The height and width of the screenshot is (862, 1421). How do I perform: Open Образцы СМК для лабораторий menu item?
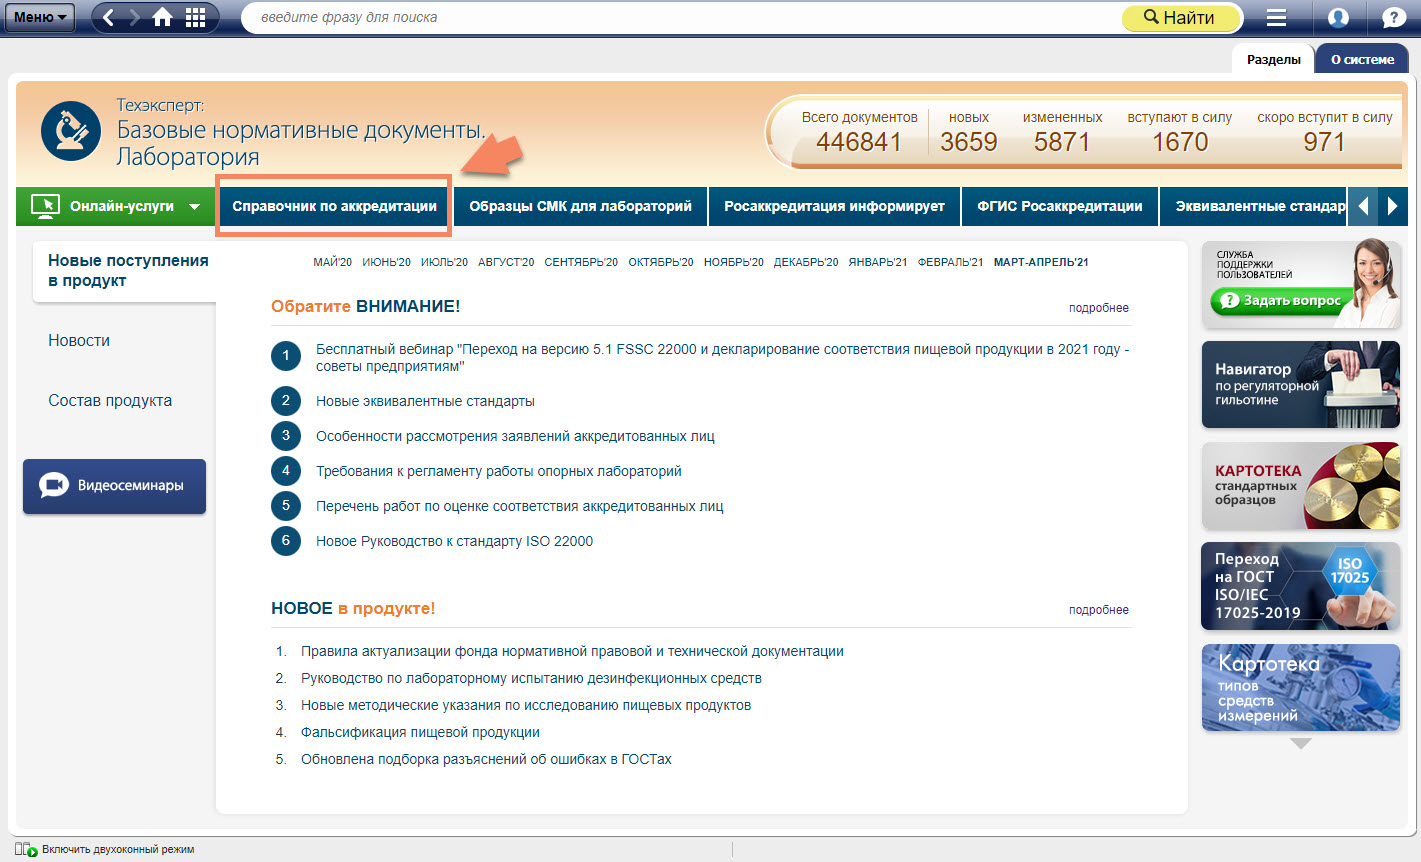coord(580,206)
